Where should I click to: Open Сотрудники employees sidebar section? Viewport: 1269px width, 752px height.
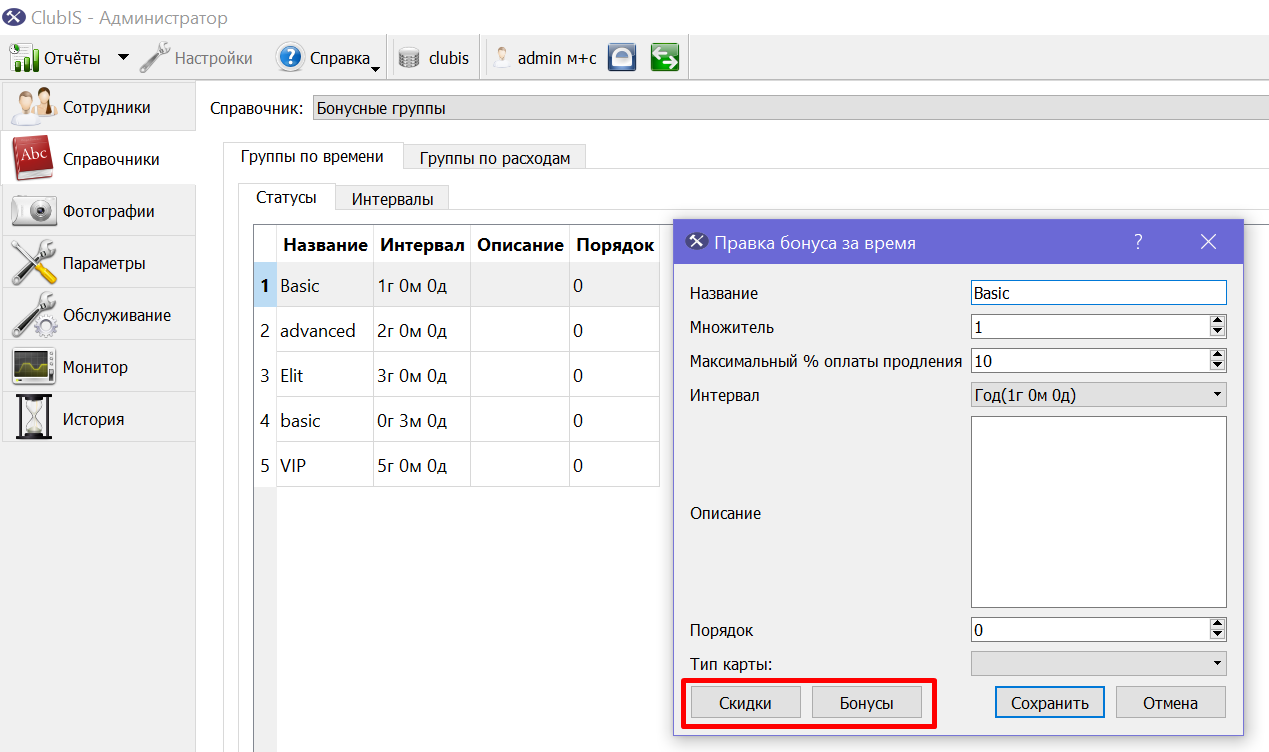coord(98,106)
